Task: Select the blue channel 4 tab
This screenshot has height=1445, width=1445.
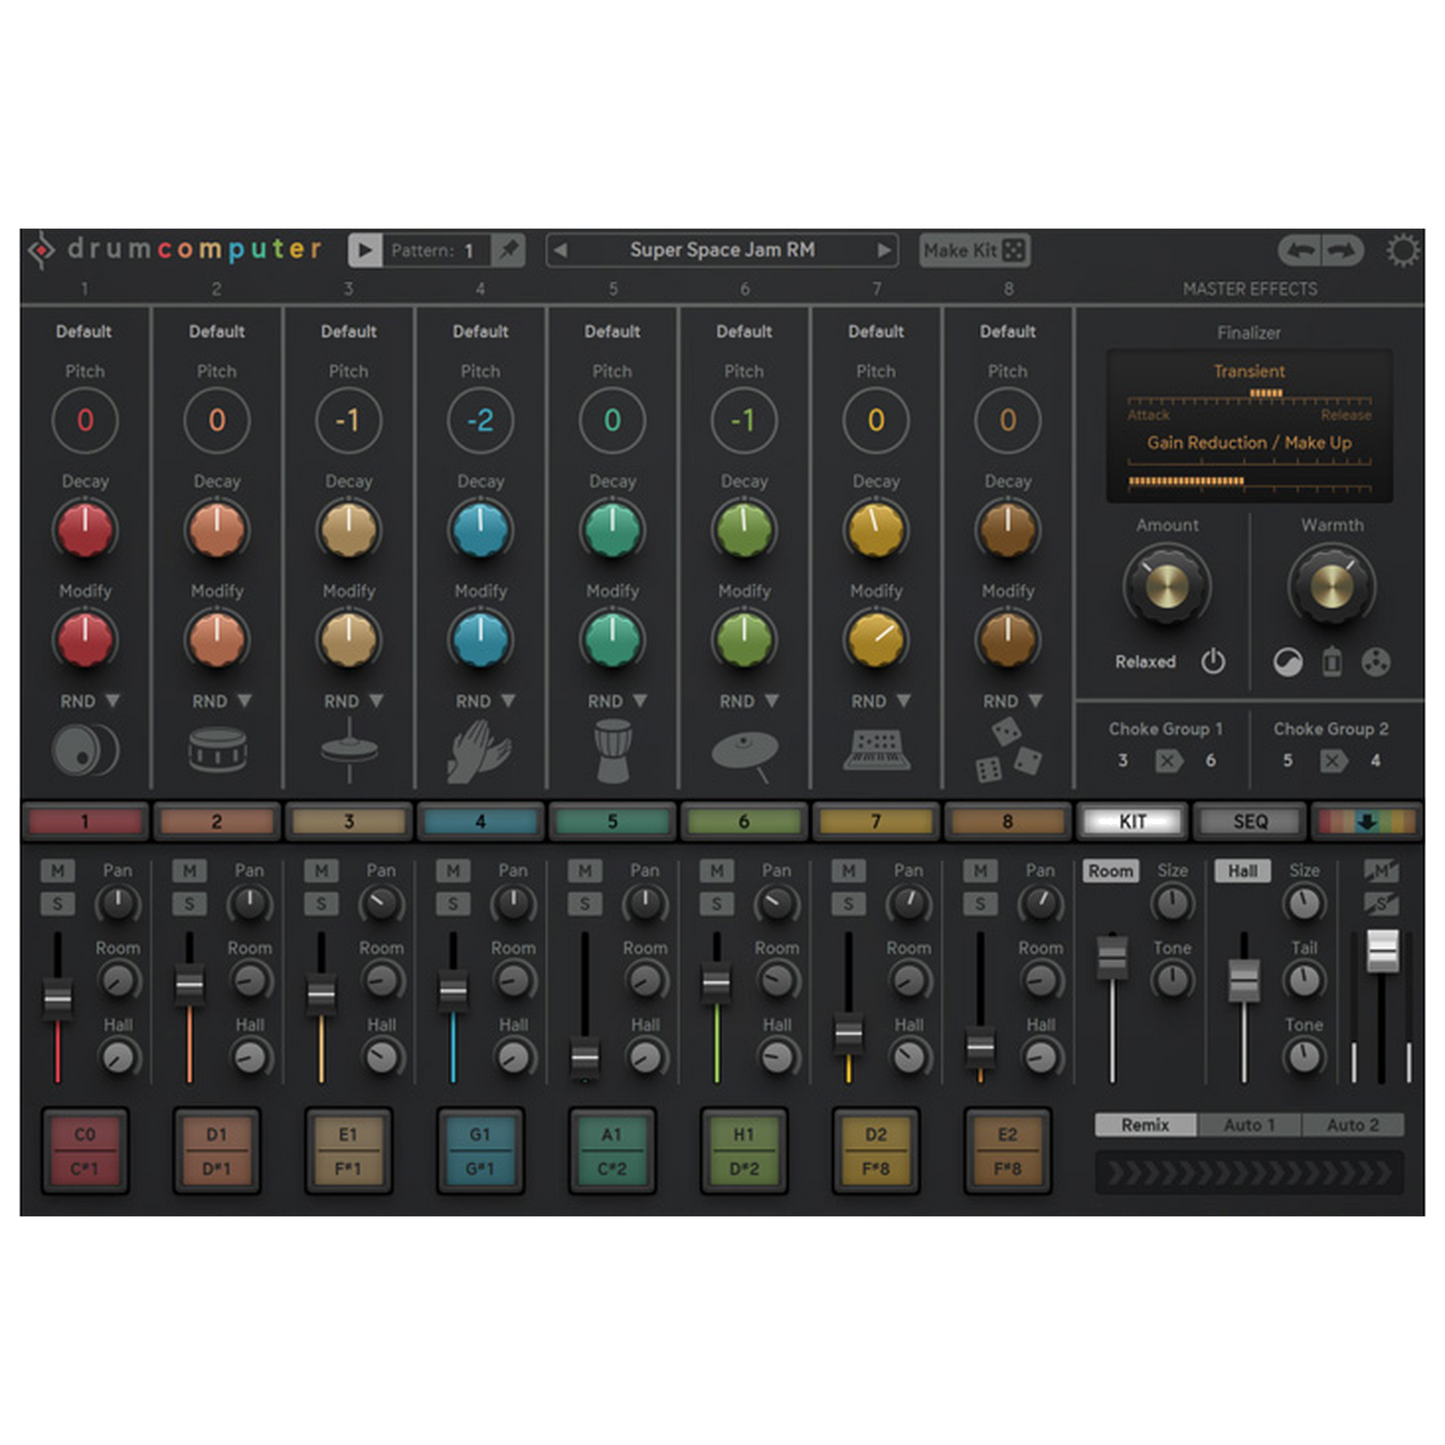Action: tap(480, 822)
